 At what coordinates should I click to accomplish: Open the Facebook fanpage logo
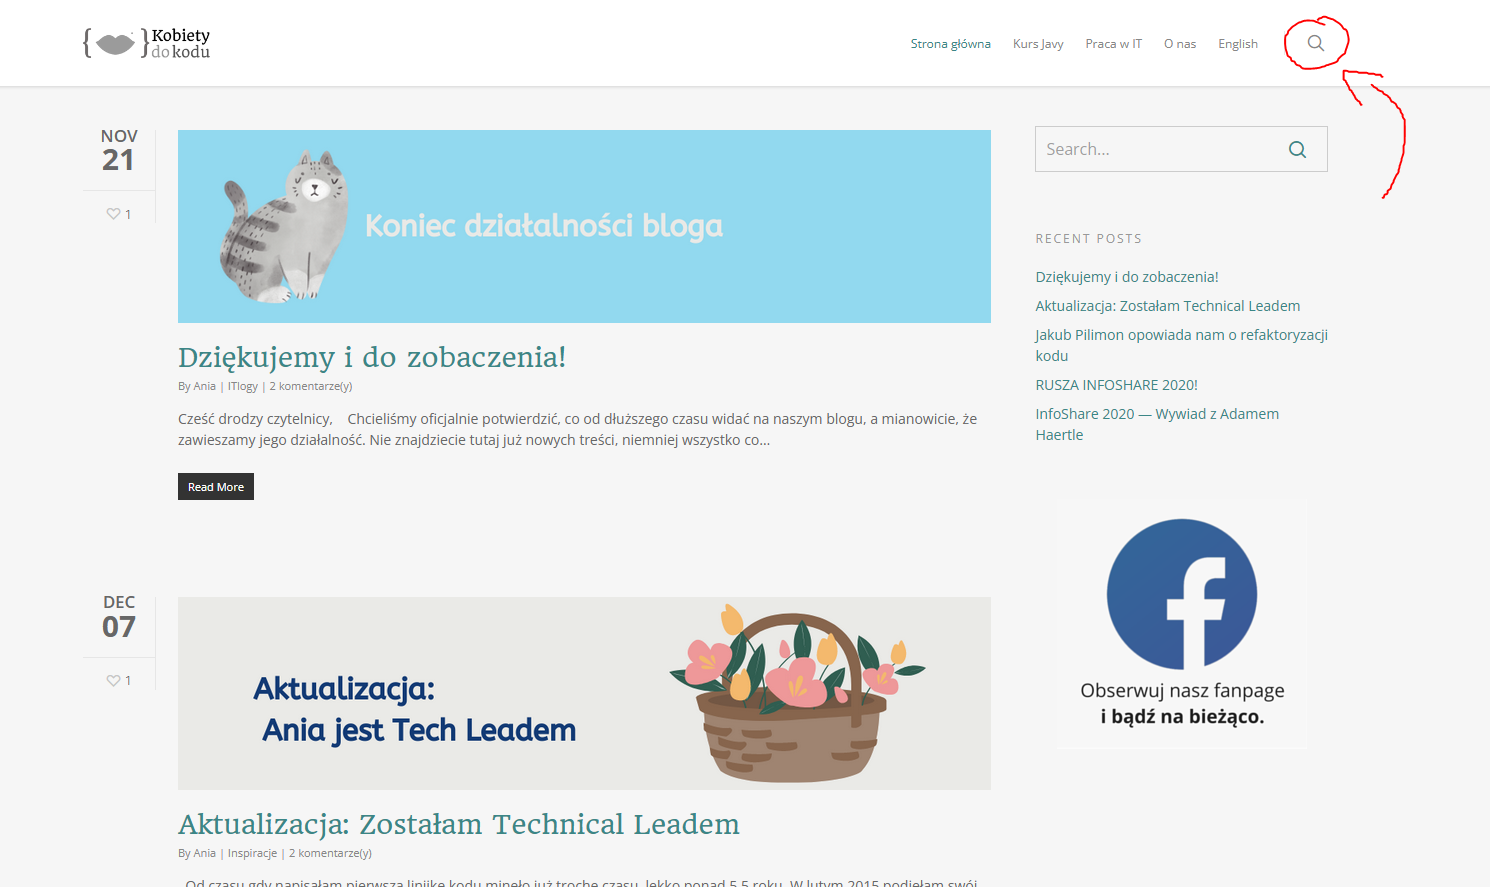[x=1182, y=594]
